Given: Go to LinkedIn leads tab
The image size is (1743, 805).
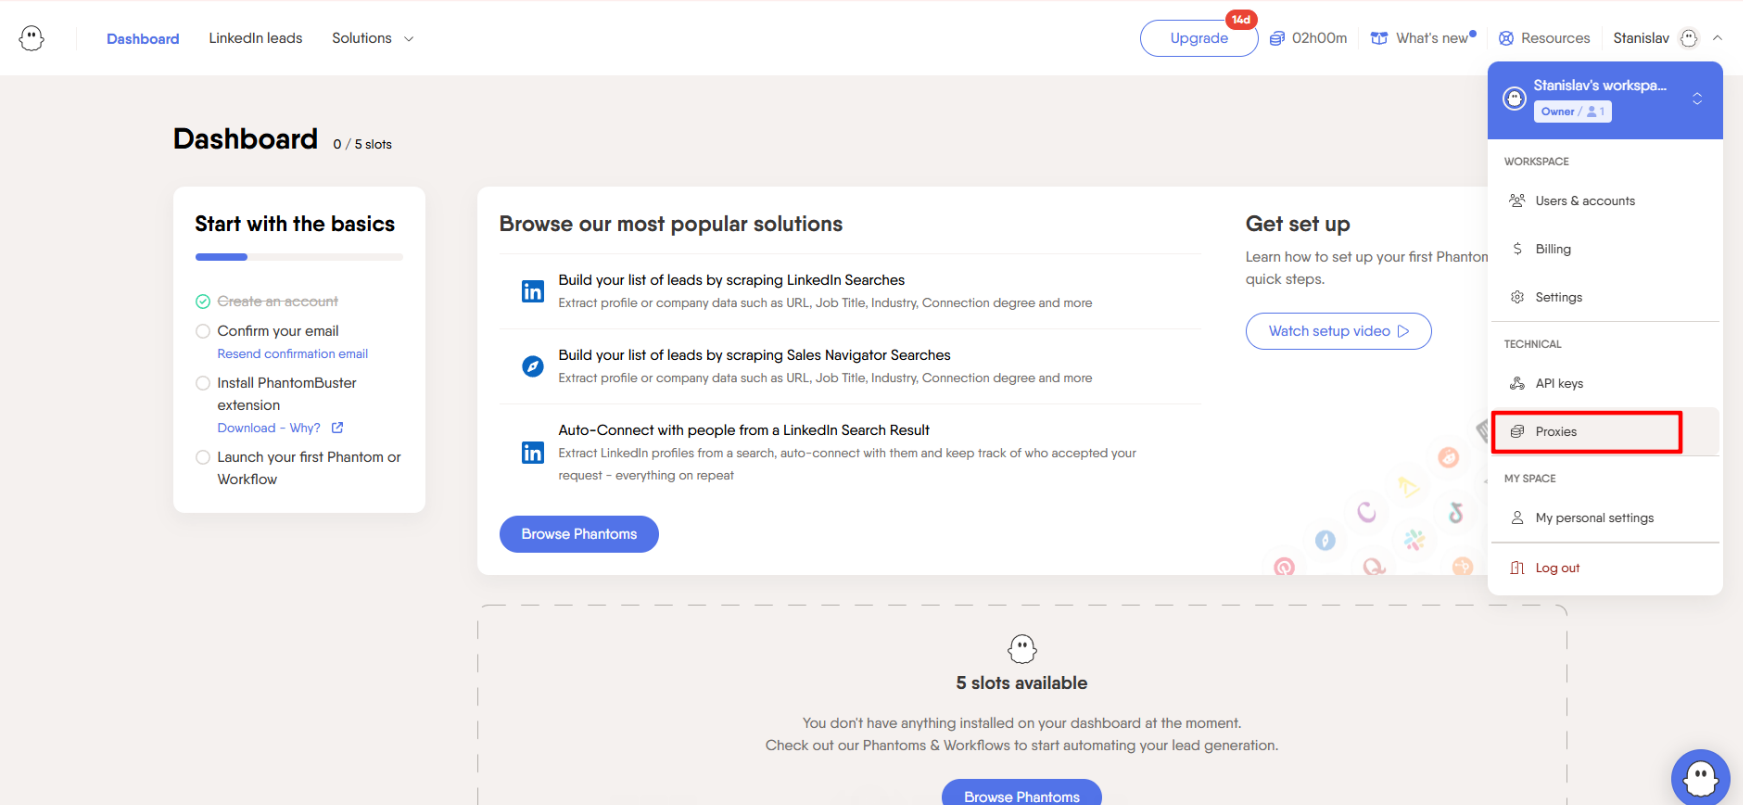Looking at the screenshot, I should click(x=255, y=38).
